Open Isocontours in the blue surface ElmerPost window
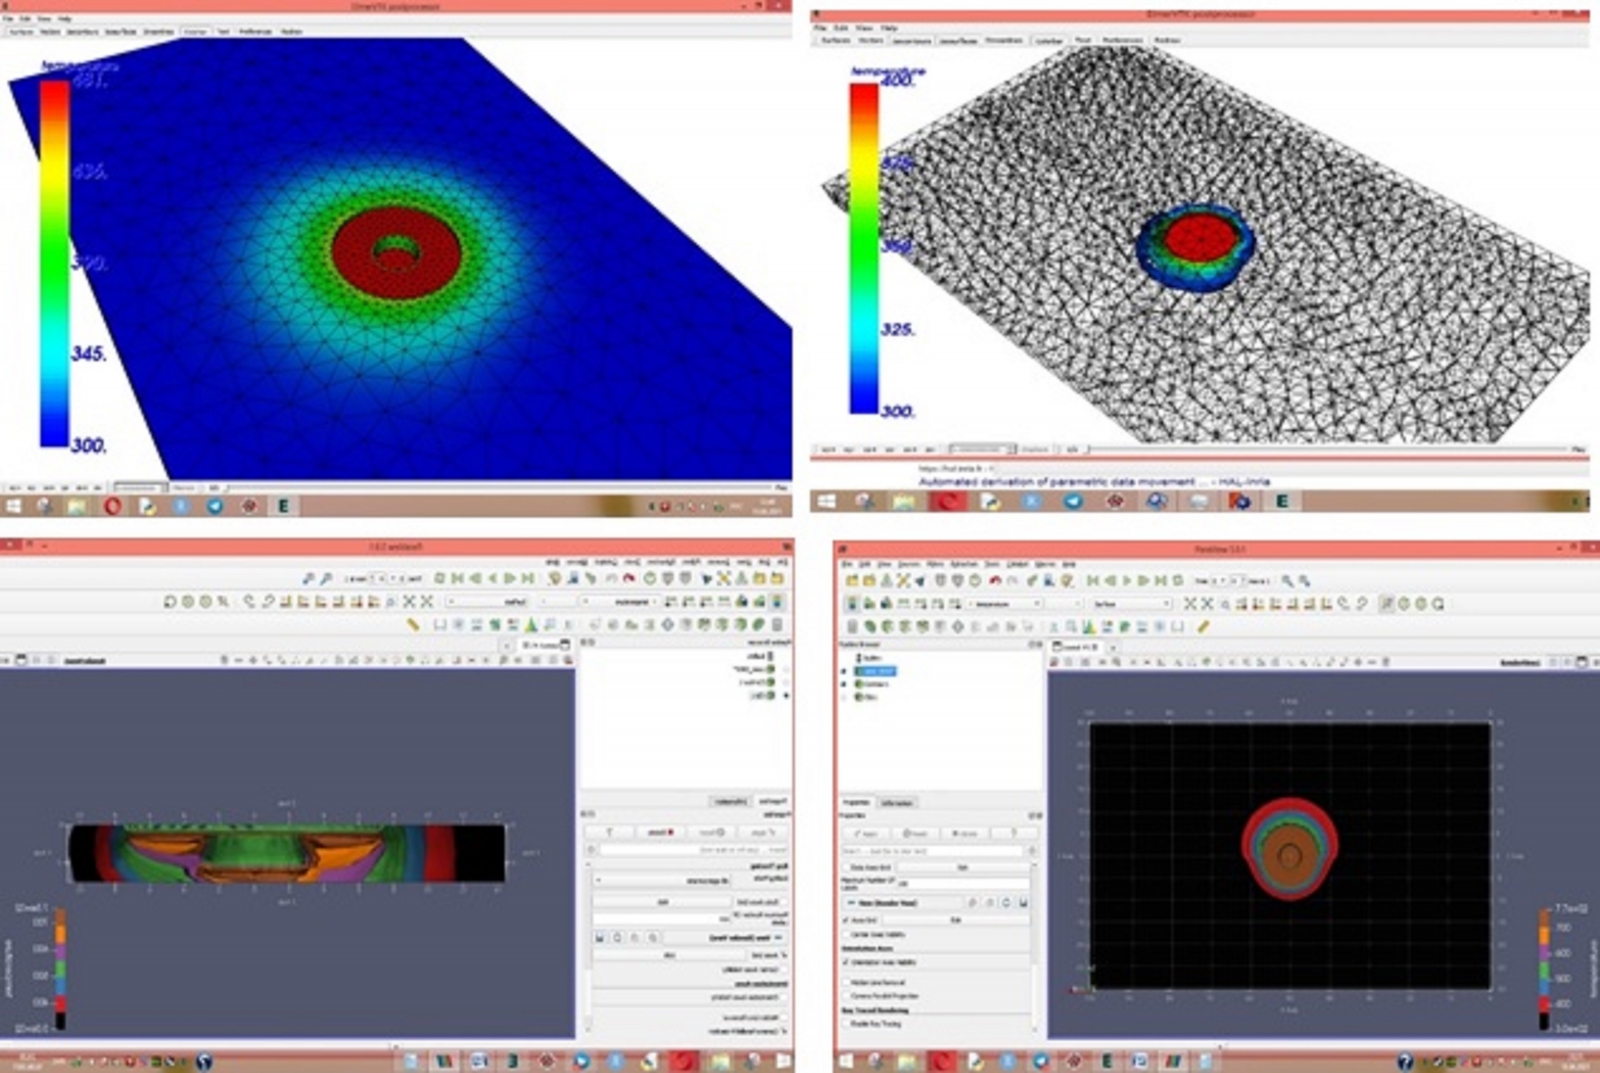Viewport: 1600px width, 1073px height. click(x=84, y=32)
